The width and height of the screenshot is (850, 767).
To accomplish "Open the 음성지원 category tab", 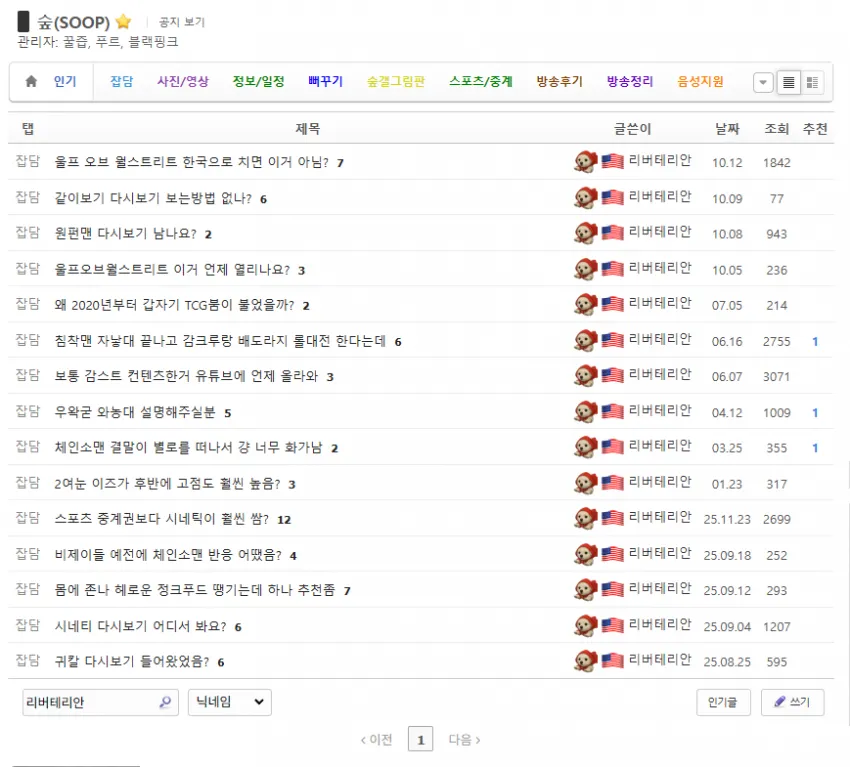I will [700, 81].
